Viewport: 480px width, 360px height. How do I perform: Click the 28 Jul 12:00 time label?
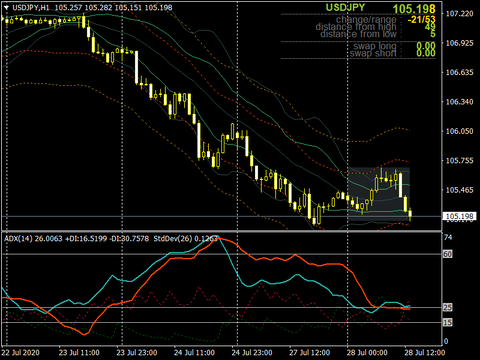coord(425,353)
